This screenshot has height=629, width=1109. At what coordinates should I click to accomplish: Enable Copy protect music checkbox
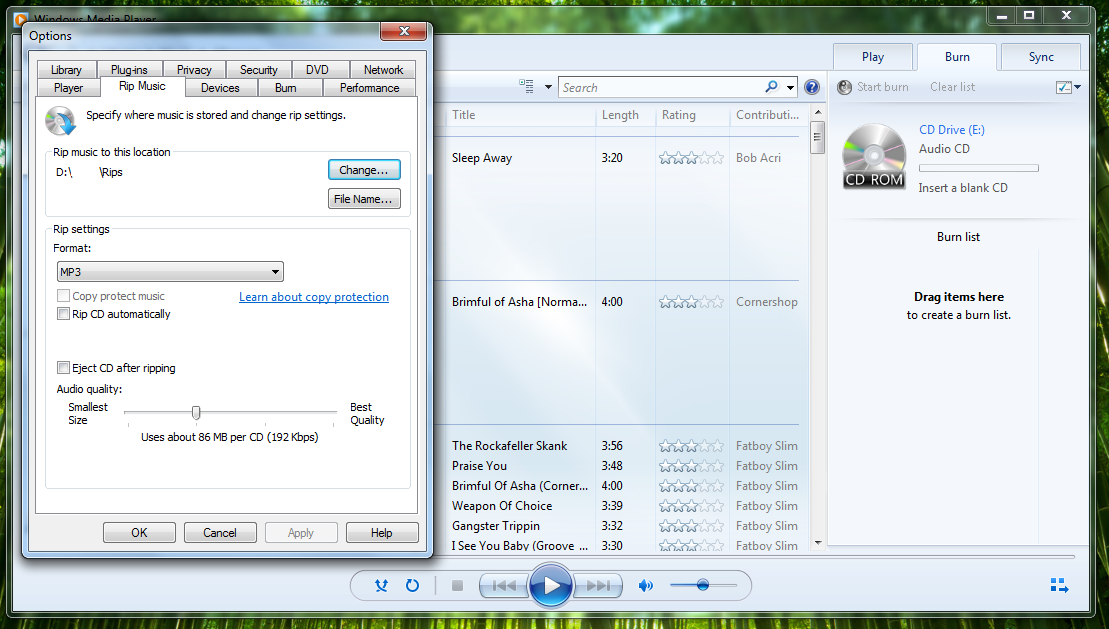point(63,296)
